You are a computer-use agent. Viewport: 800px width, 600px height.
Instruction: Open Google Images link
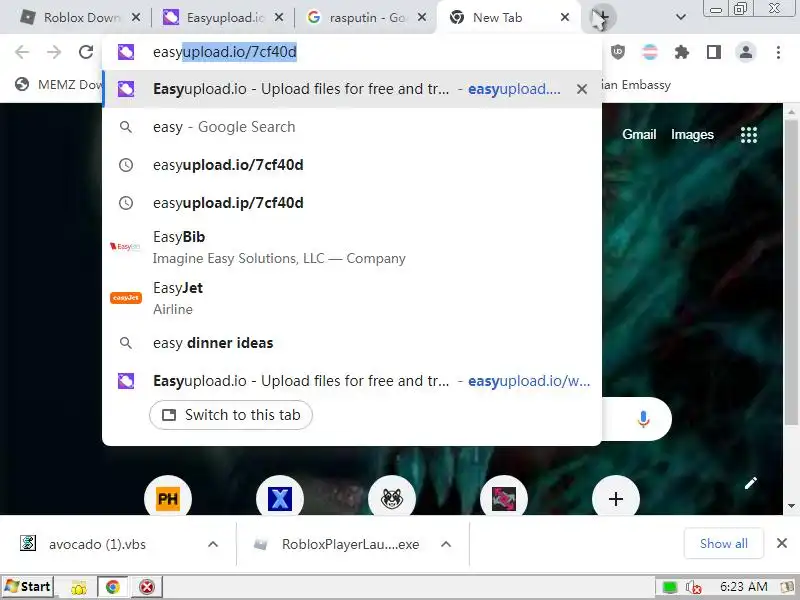tap(692, 135)
